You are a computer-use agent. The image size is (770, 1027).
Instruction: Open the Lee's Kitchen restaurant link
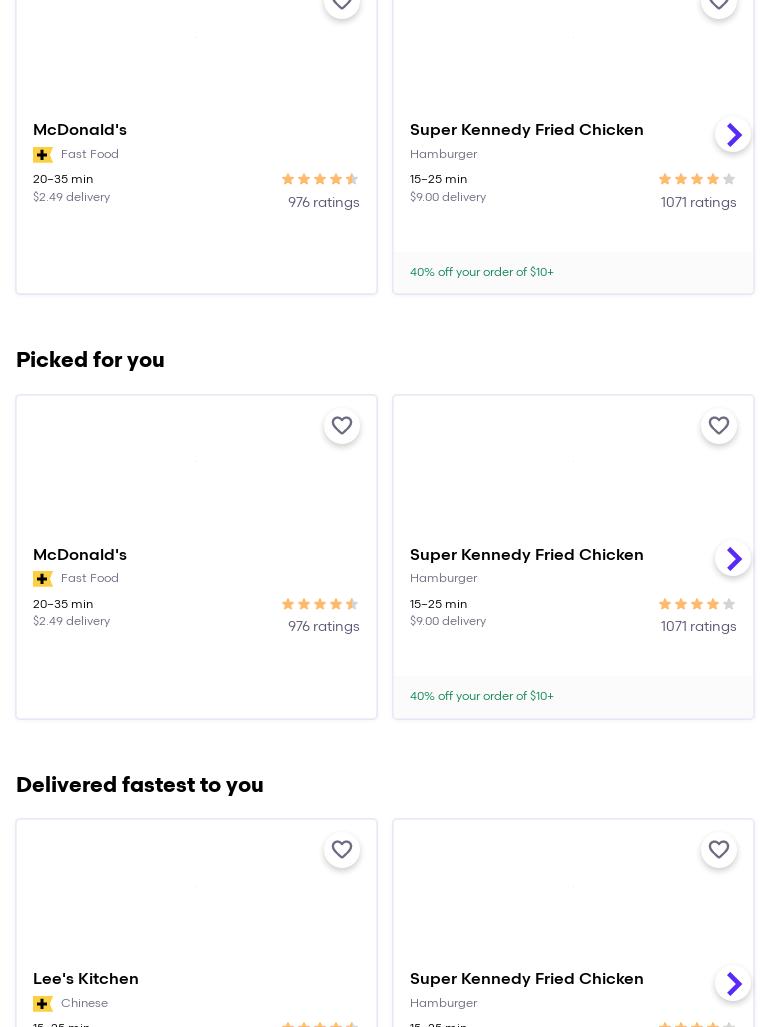86,979
